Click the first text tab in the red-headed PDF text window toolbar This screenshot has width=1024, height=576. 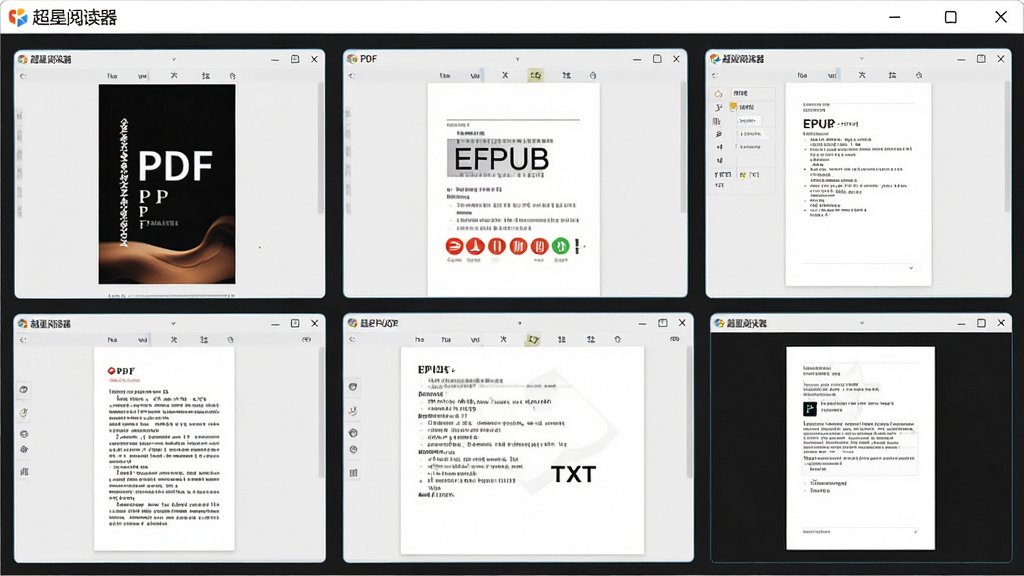coord(112,340)
